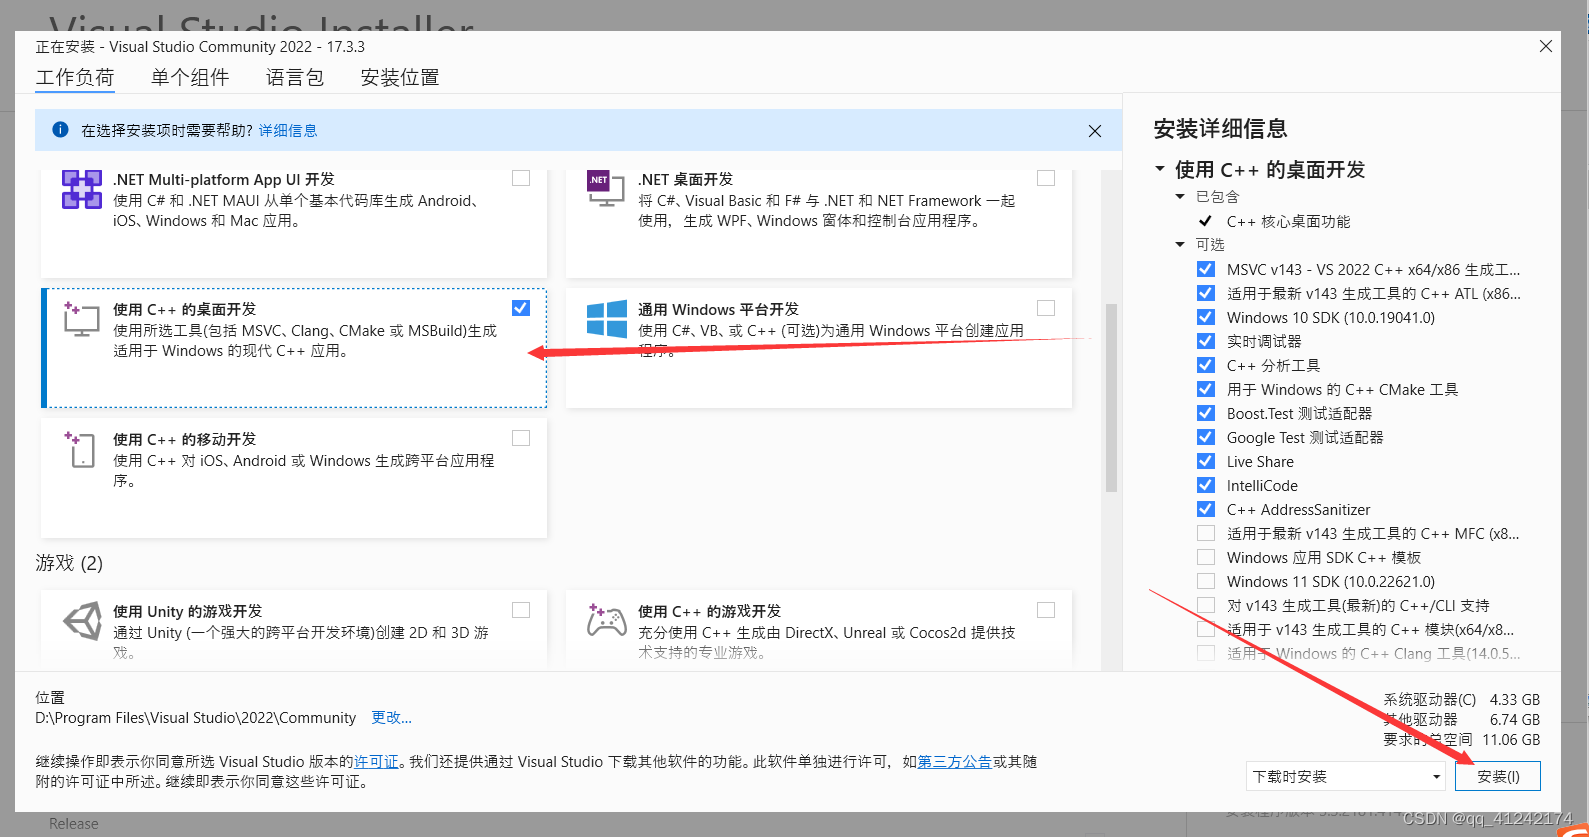Click the 要求的总空间 11.06 GB value
Viewport: 1589px width, 837px height.
coord(1511,739)
